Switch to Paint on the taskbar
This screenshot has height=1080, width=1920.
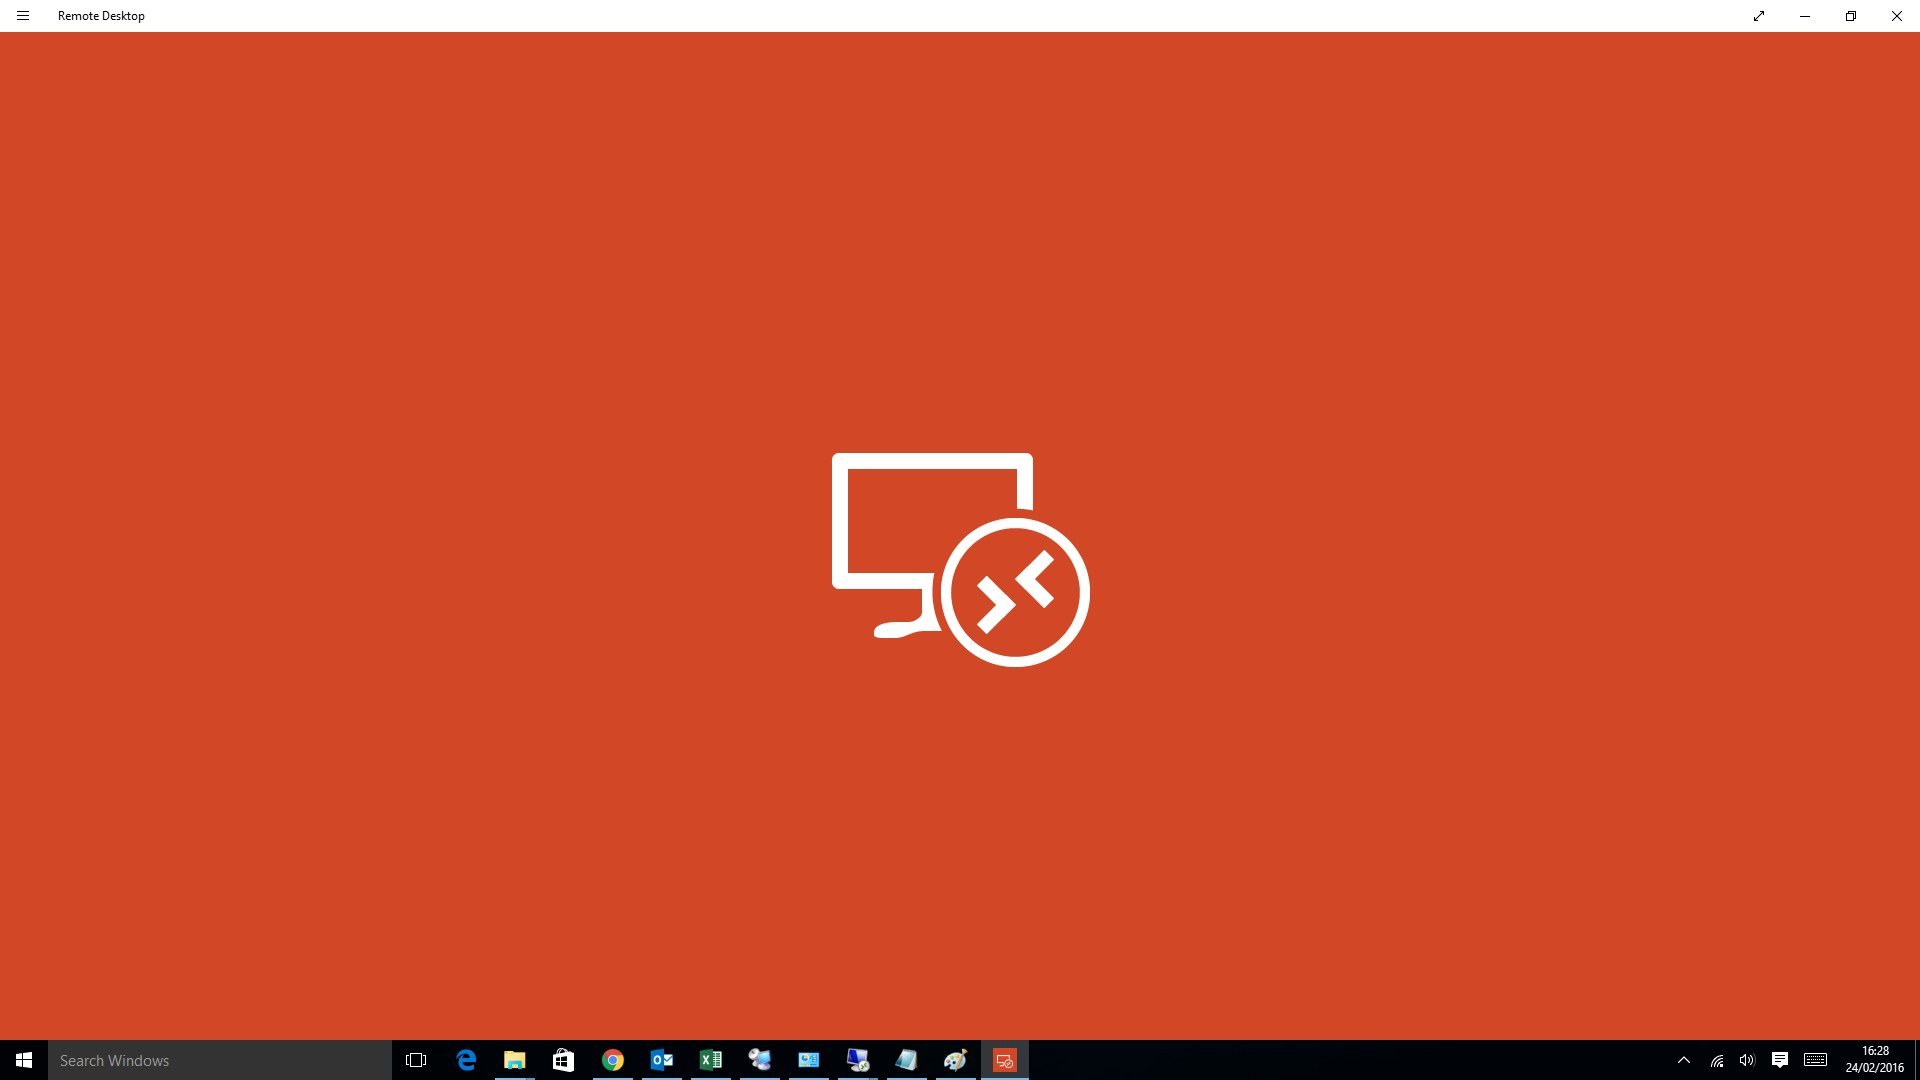point(956,1060)
